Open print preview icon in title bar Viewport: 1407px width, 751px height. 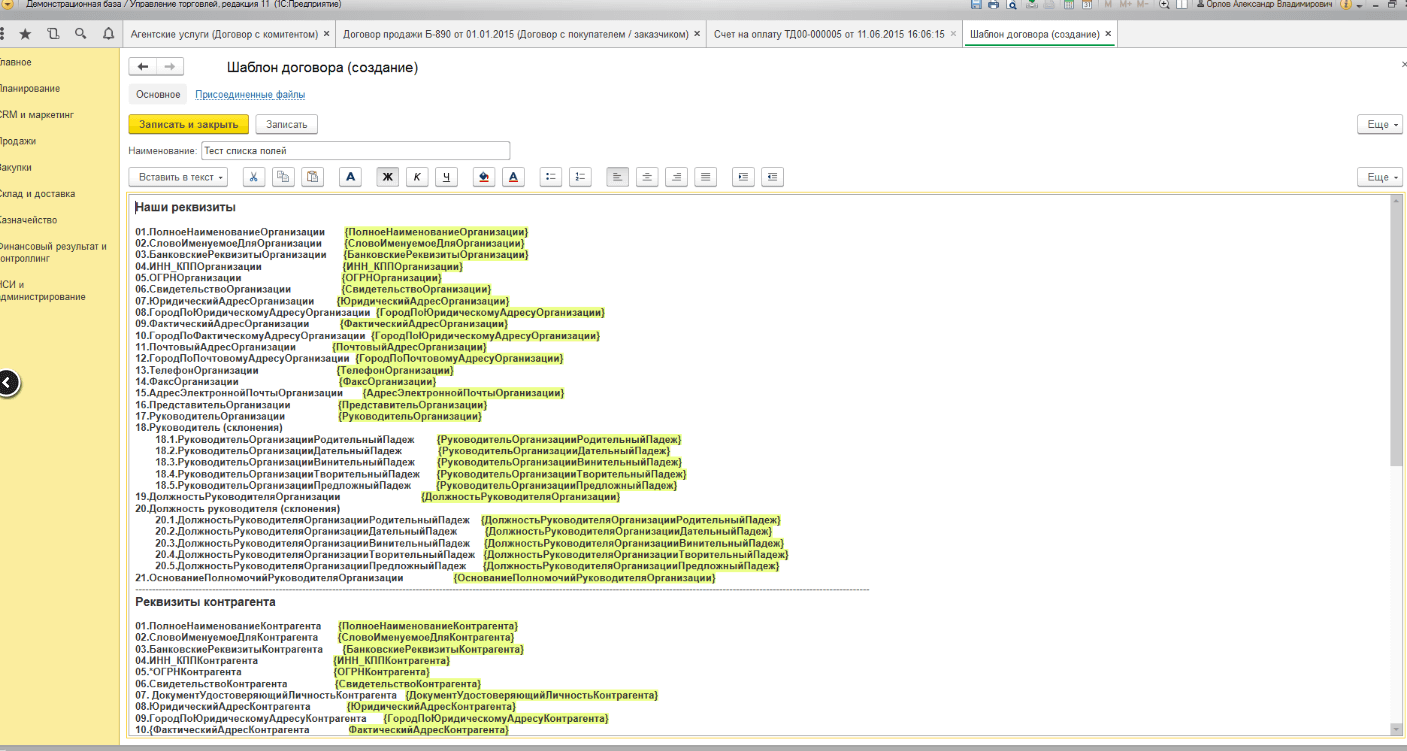click(1012, 5)
